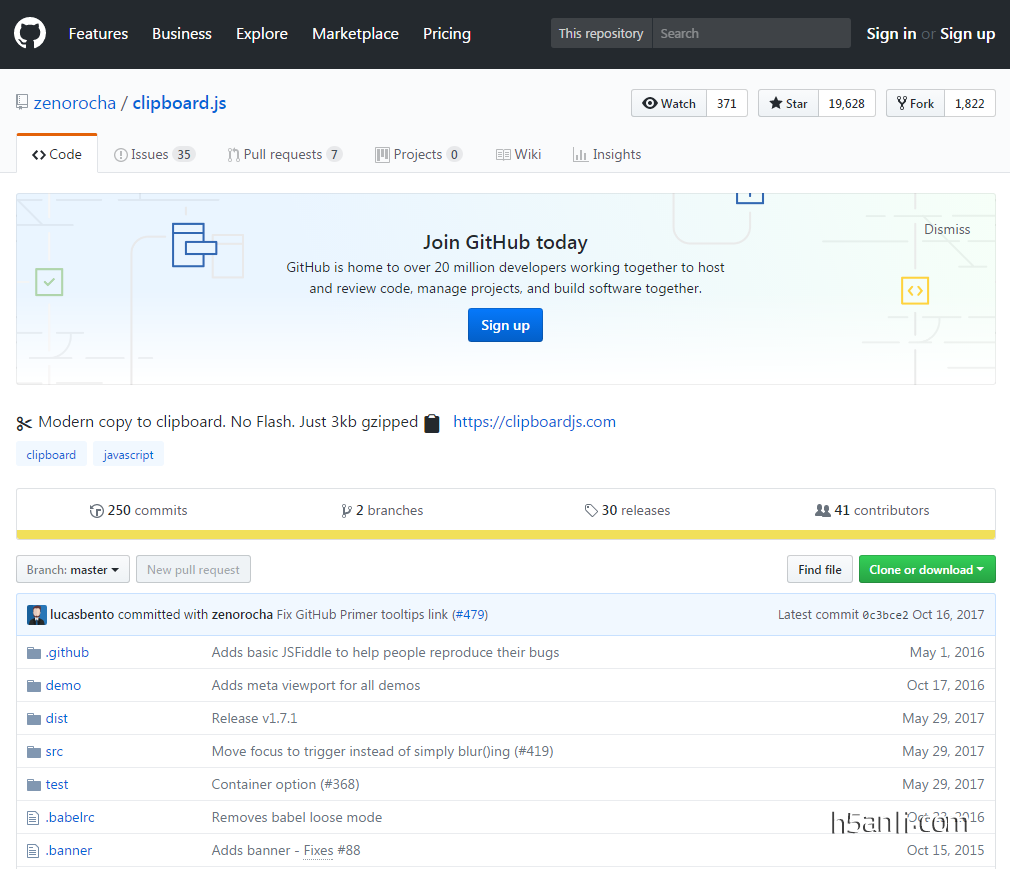View the 30 releases
This screenshot has width=1010, height=869.
click(627, 510)
